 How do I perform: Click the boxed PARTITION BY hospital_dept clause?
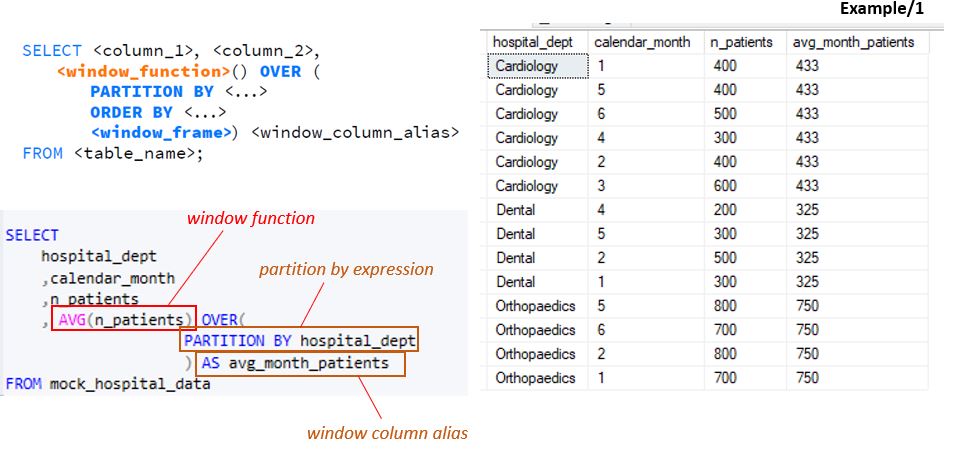coord(299,341)
